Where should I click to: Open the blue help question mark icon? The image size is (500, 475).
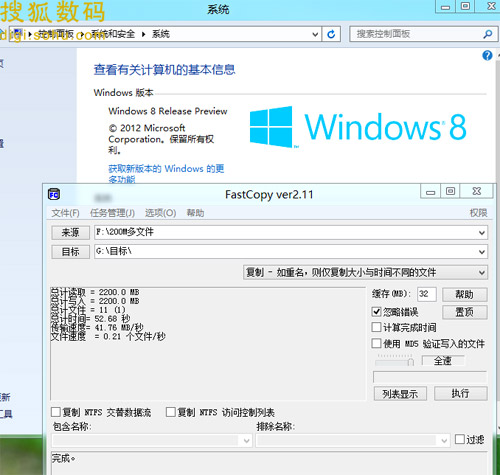click(x=487, y=55)
